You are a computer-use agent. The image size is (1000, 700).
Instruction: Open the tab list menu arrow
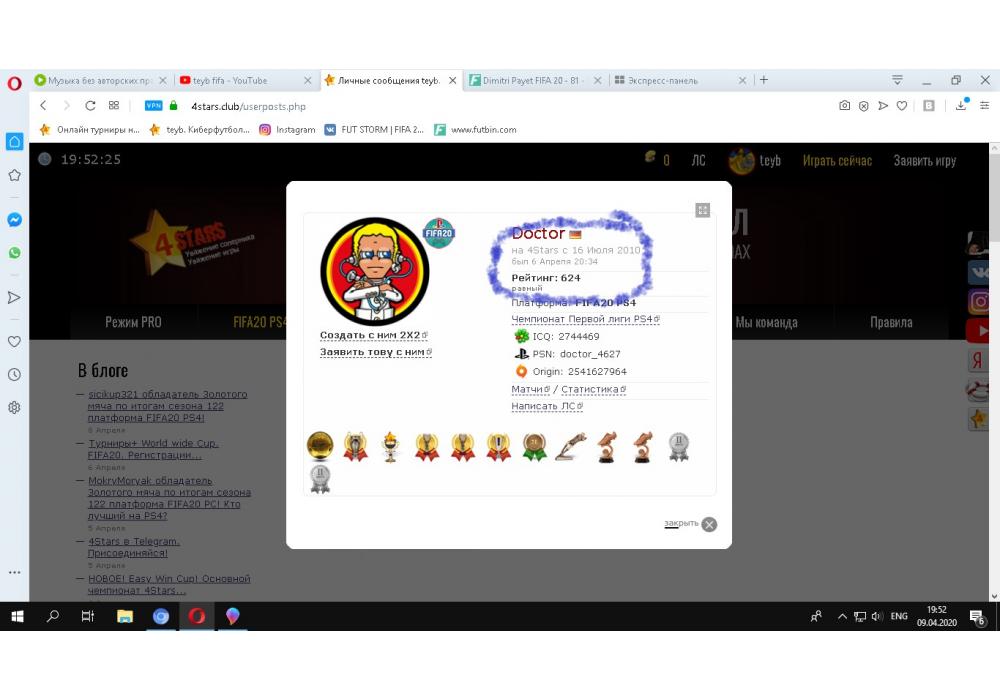click(897, 80)
